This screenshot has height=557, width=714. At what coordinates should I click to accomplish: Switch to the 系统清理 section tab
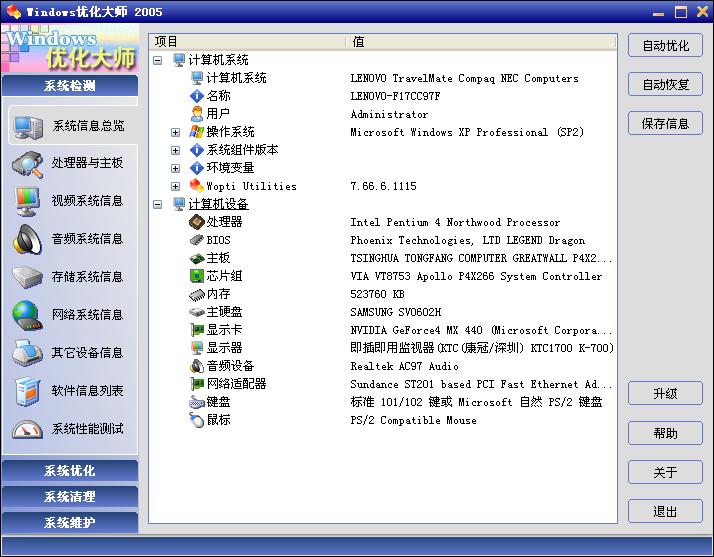[x=70, y=496]
